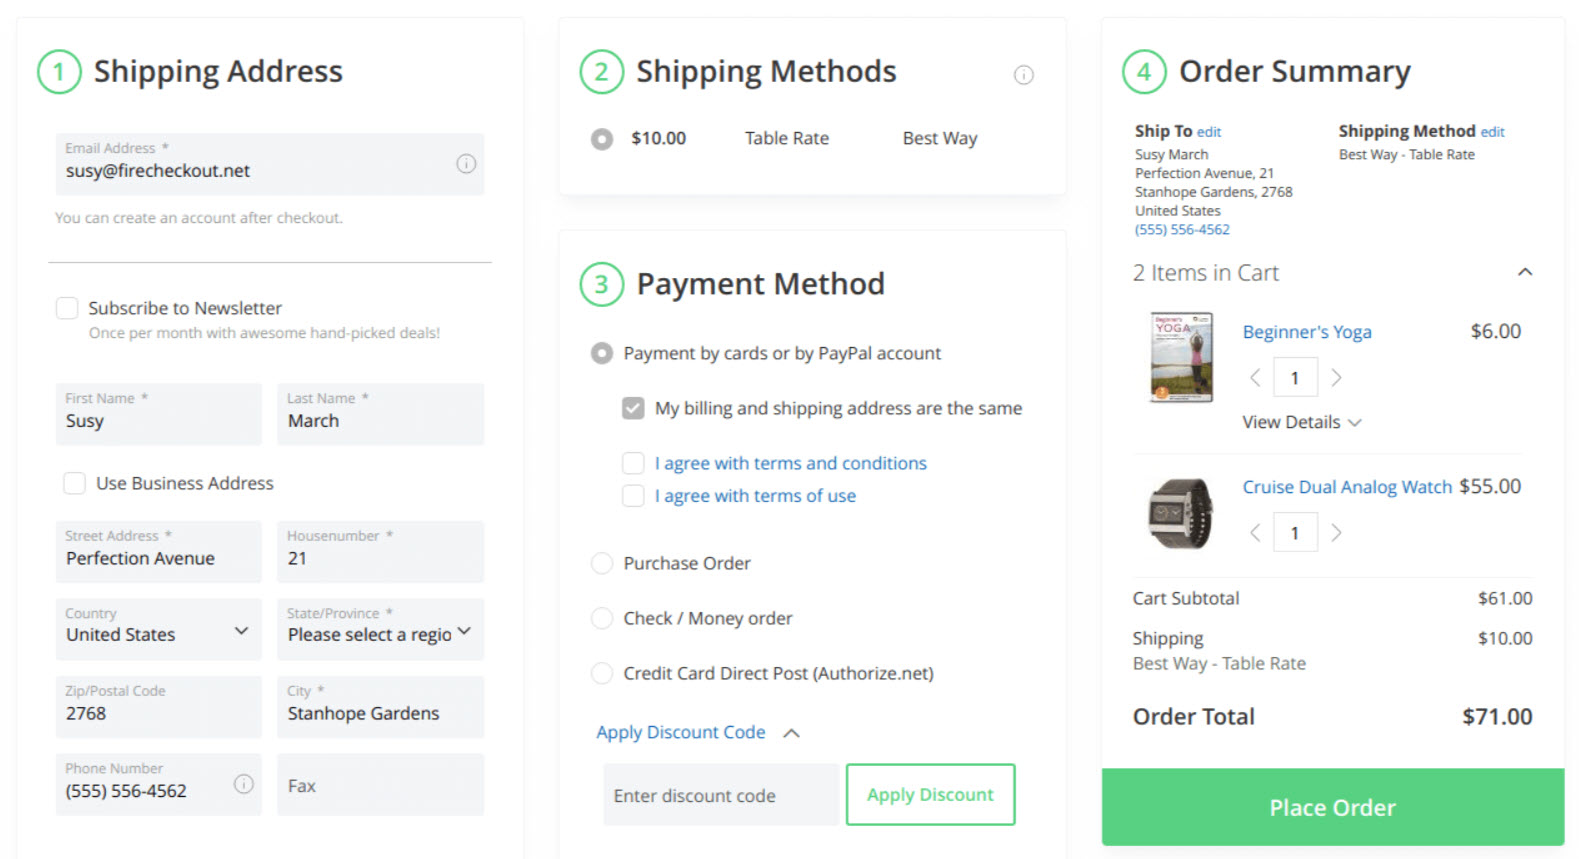Decrease the Beginner's Yoga quantity with left arrow

(x=1255, y=378)
